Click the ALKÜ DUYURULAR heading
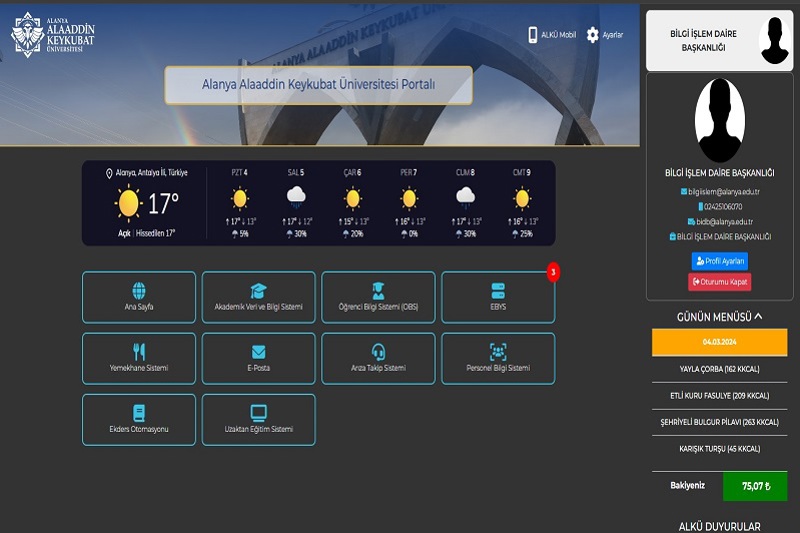The width and height of the screenshot is (800, 533). pyautogui.click(x=719, y=526)
